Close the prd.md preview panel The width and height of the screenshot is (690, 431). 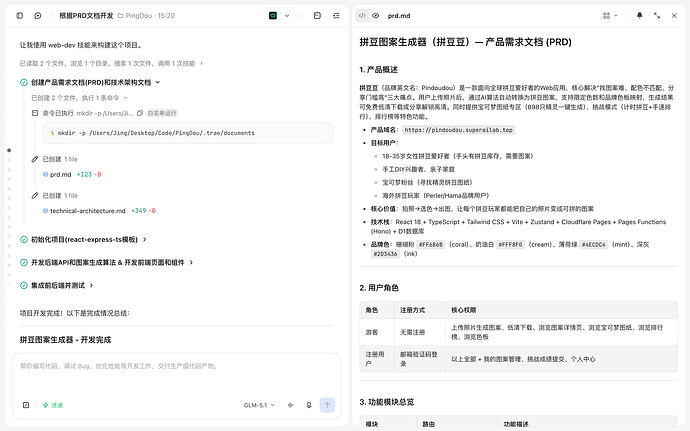[x=674, y=15]
